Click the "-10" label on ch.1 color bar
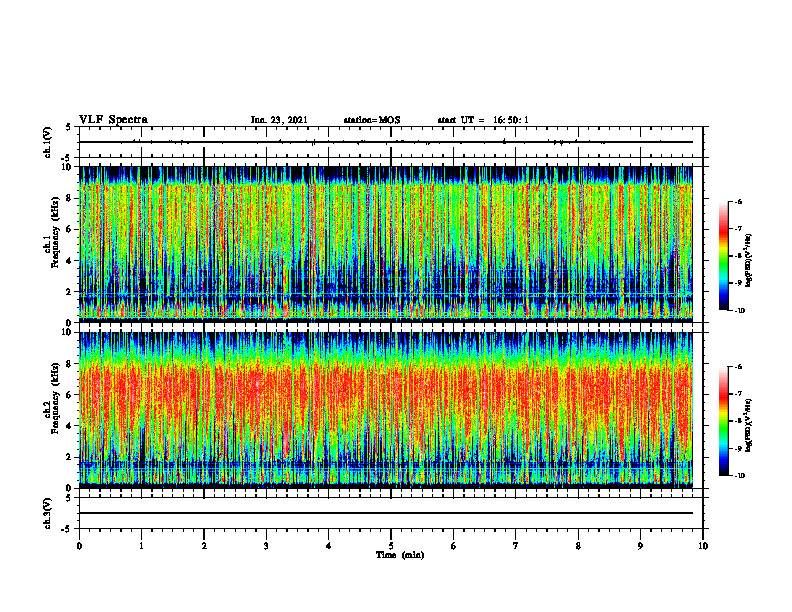 [739, 311]
